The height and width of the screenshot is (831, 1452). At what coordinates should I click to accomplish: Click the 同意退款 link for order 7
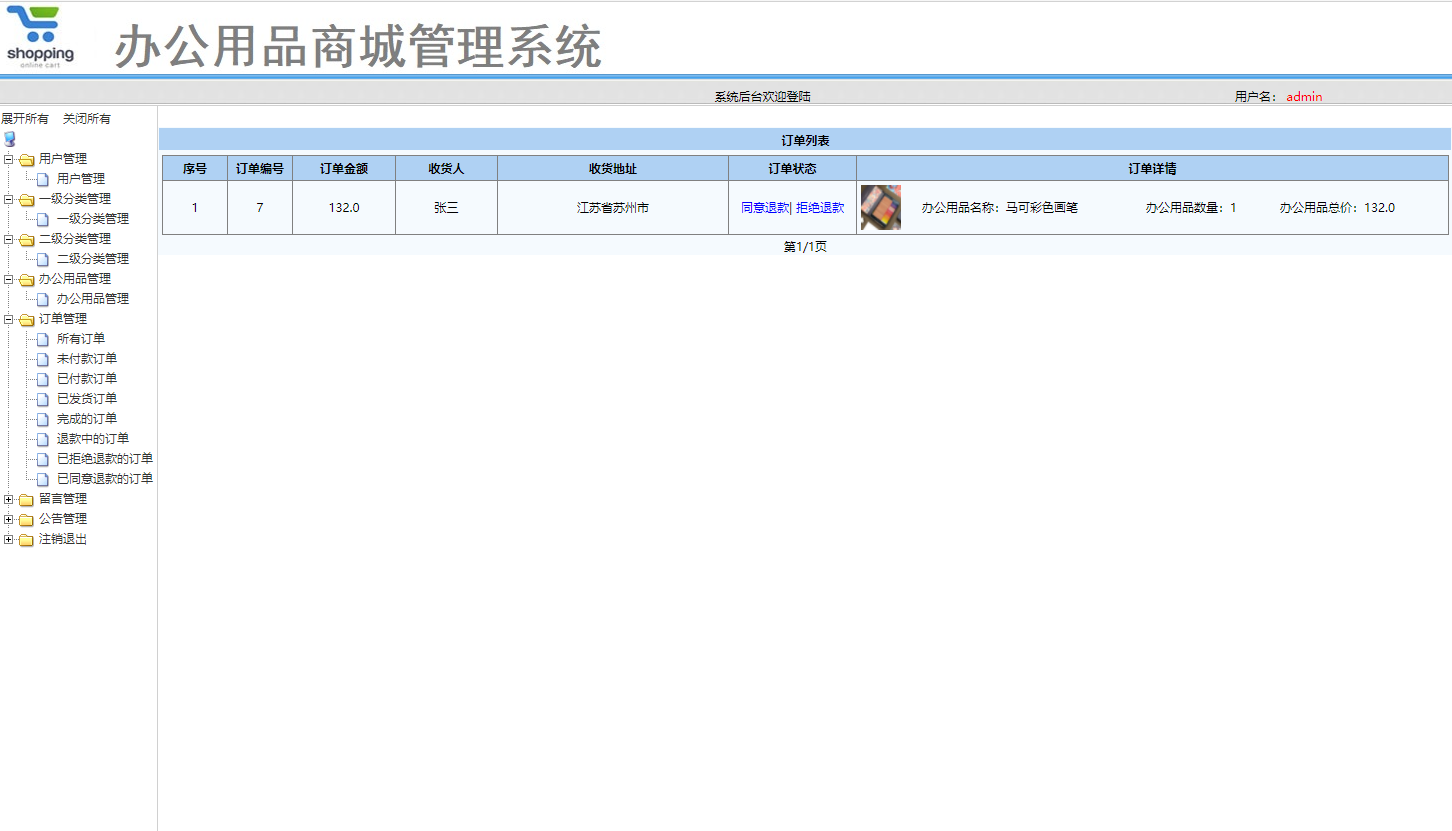(x=765, y=207)
